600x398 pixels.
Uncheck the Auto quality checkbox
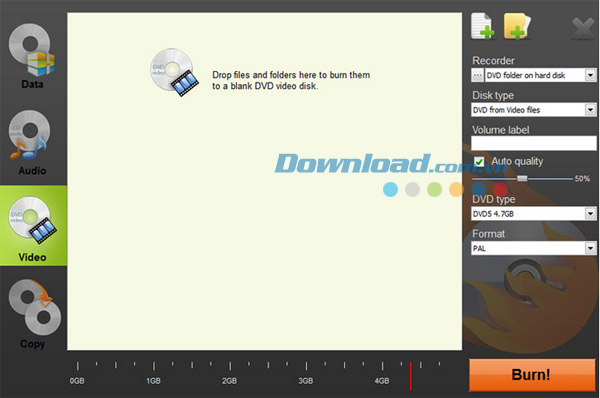click(x=479, y=161)
